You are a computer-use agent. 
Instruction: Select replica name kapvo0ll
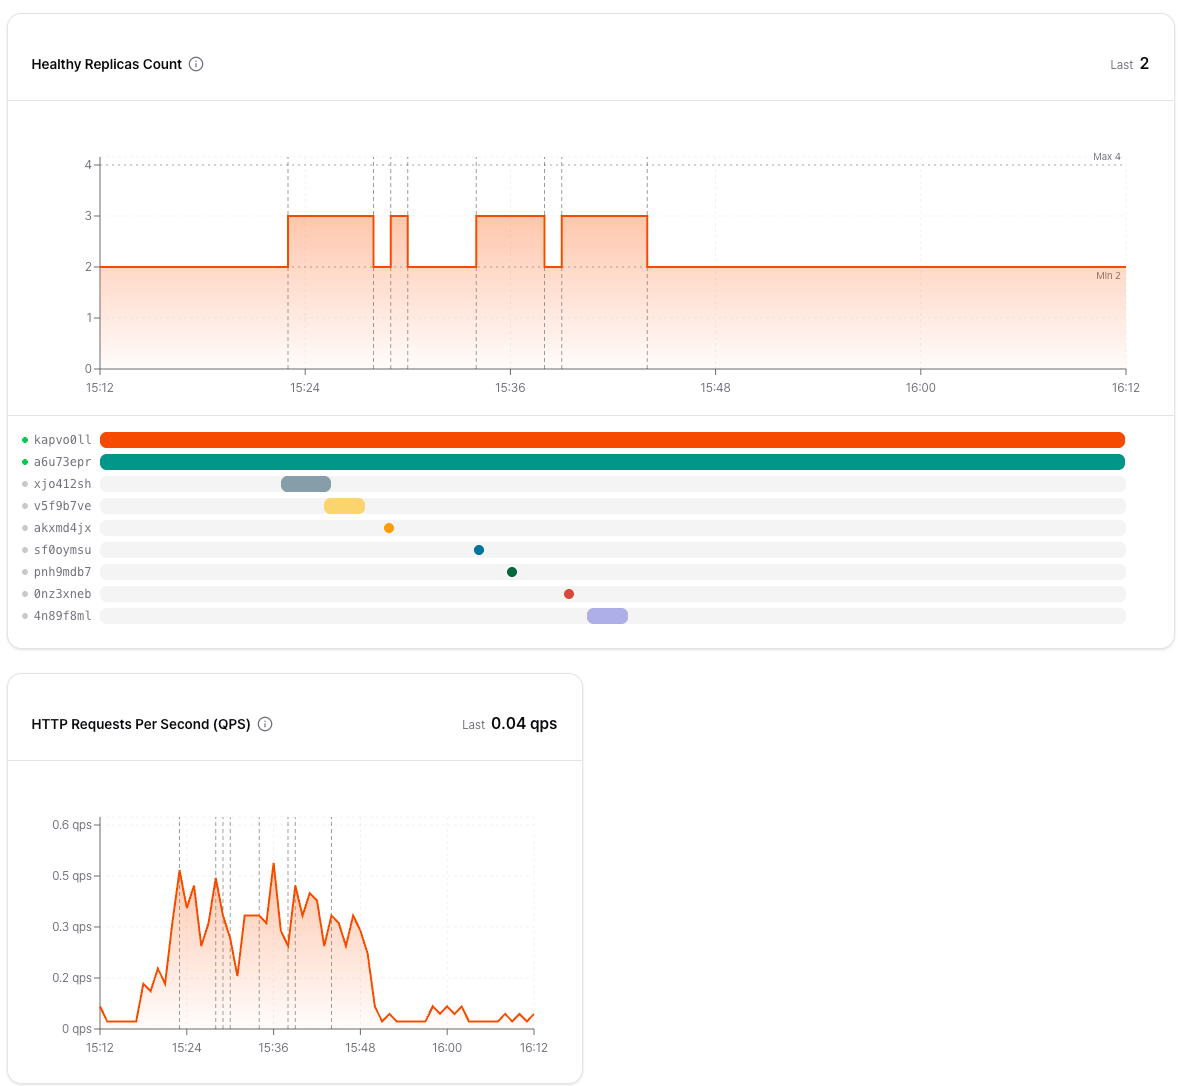click(62, 440)
